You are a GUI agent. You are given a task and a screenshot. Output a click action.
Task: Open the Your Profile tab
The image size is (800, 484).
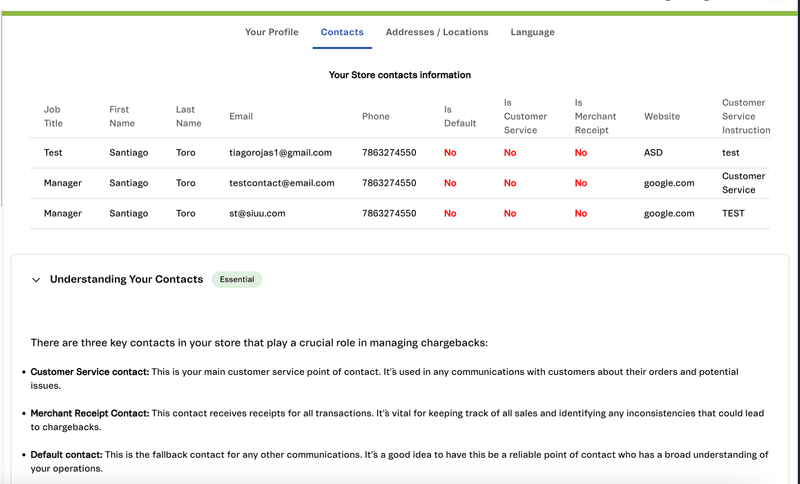(x=271, y=32)
